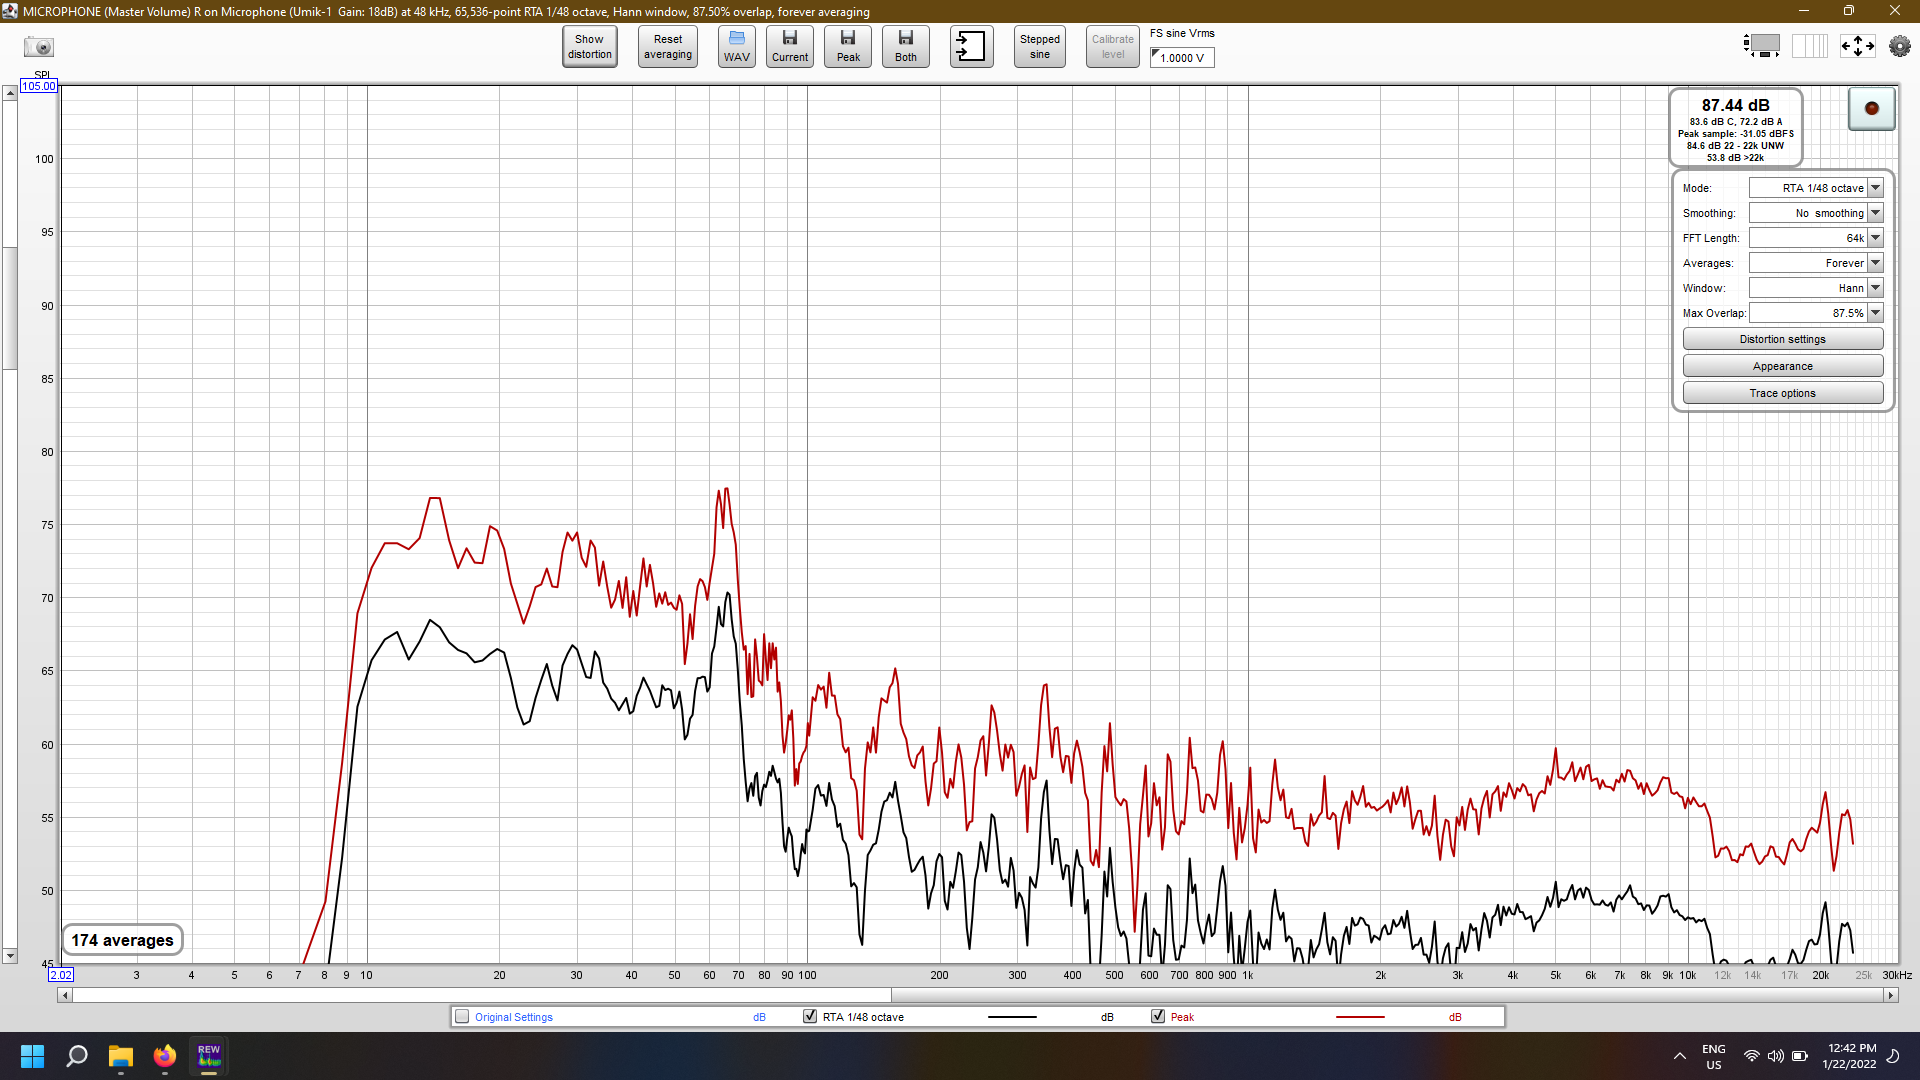
Task: Toggle the RTA 1/48 octave trace checkbox
Action: [x=810, y=1017]
